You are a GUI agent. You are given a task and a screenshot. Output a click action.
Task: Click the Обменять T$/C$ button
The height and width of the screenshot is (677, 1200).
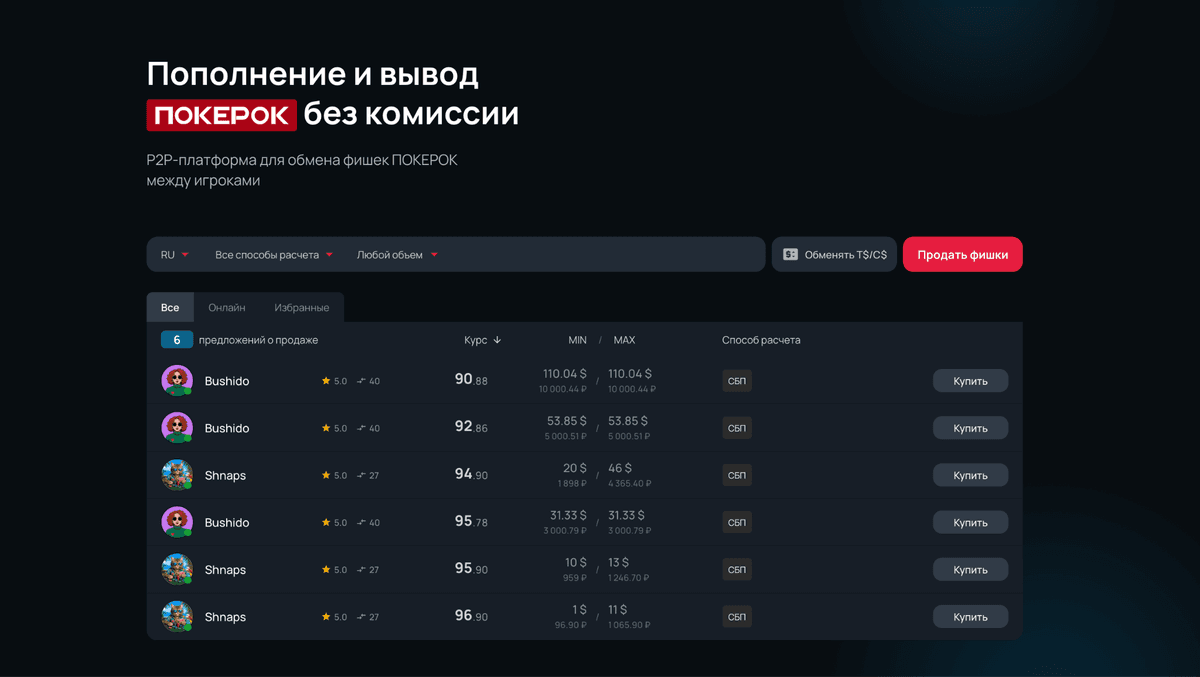tap(834, 255)
